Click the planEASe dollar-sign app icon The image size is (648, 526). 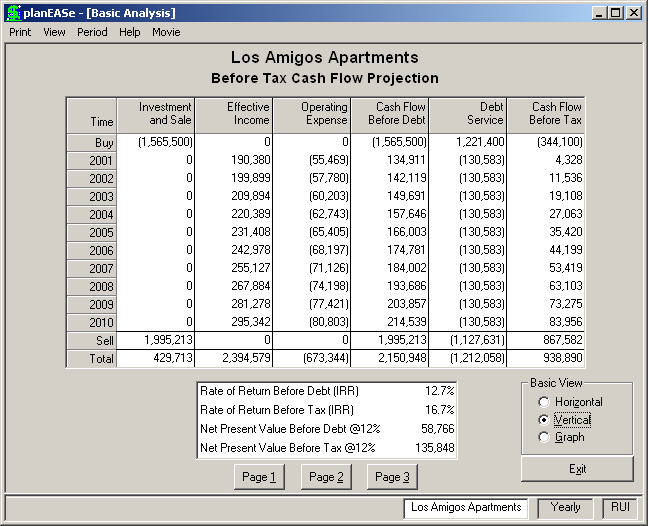coord(14,13)
